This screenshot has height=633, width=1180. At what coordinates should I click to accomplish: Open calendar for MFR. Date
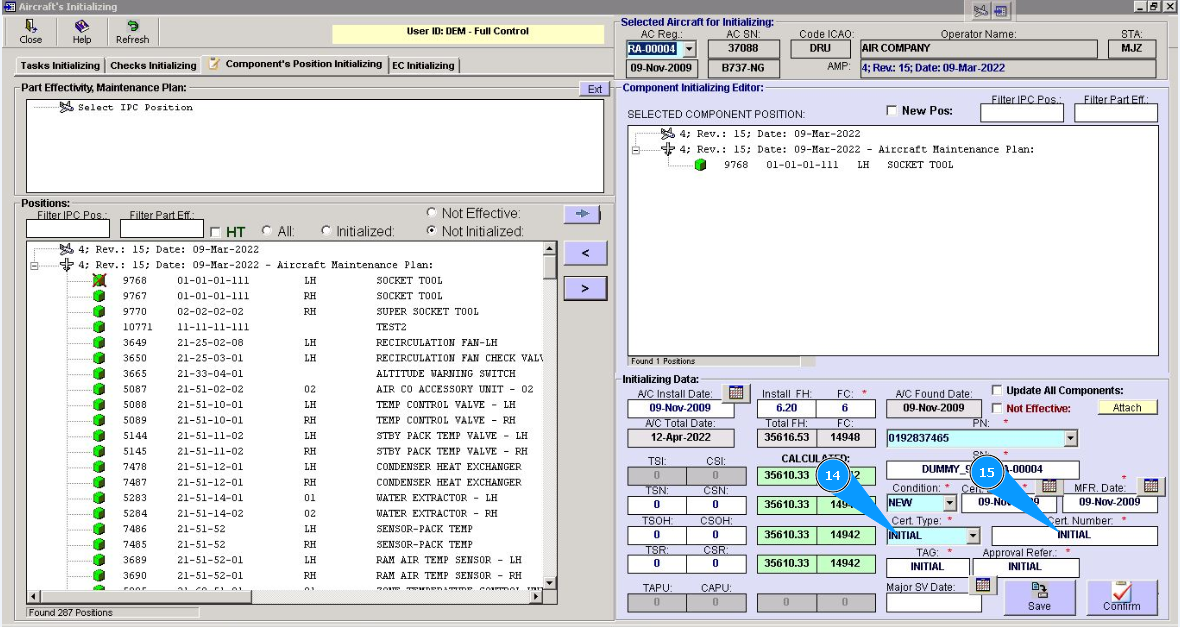pyautogui.click(x=1151, y=486)
